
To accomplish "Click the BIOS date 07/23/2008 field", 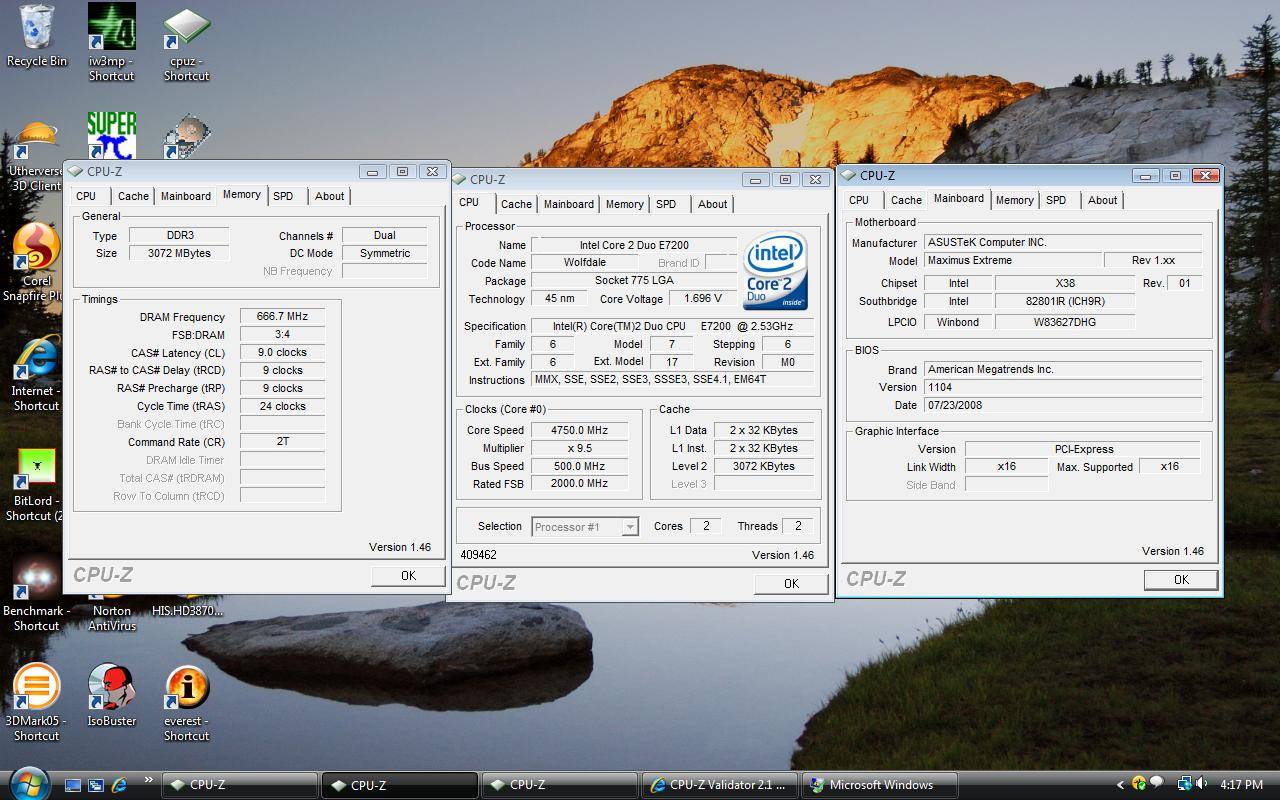I will click(x=1062, y=405).
